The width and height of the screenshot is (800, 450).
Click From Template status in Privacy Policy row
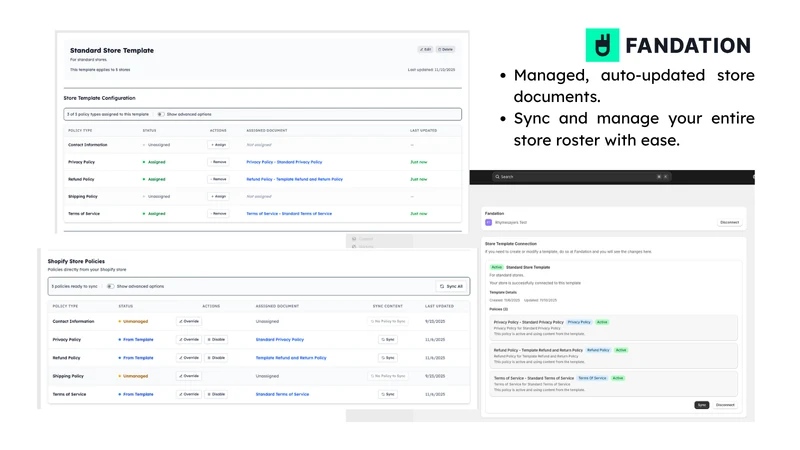[x=138, y=339]
